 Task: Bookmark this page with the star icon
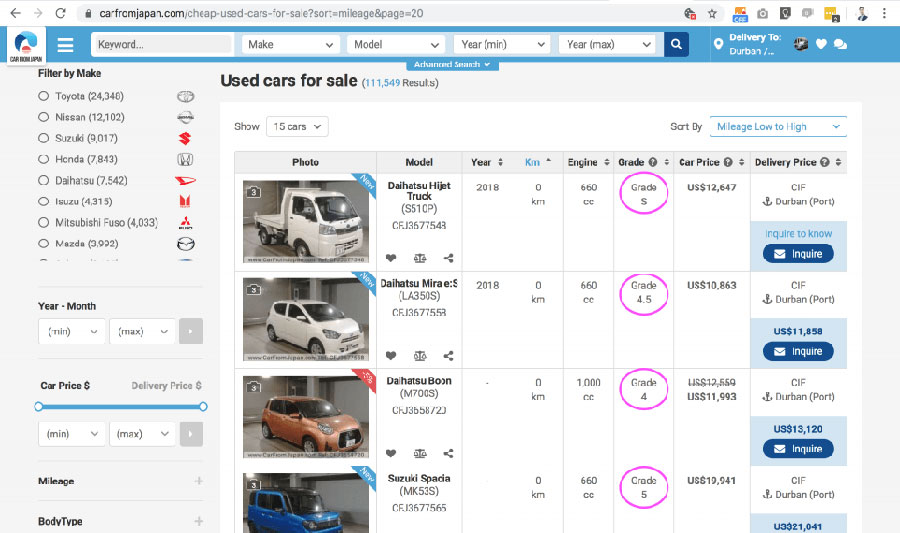click(712, 14)
